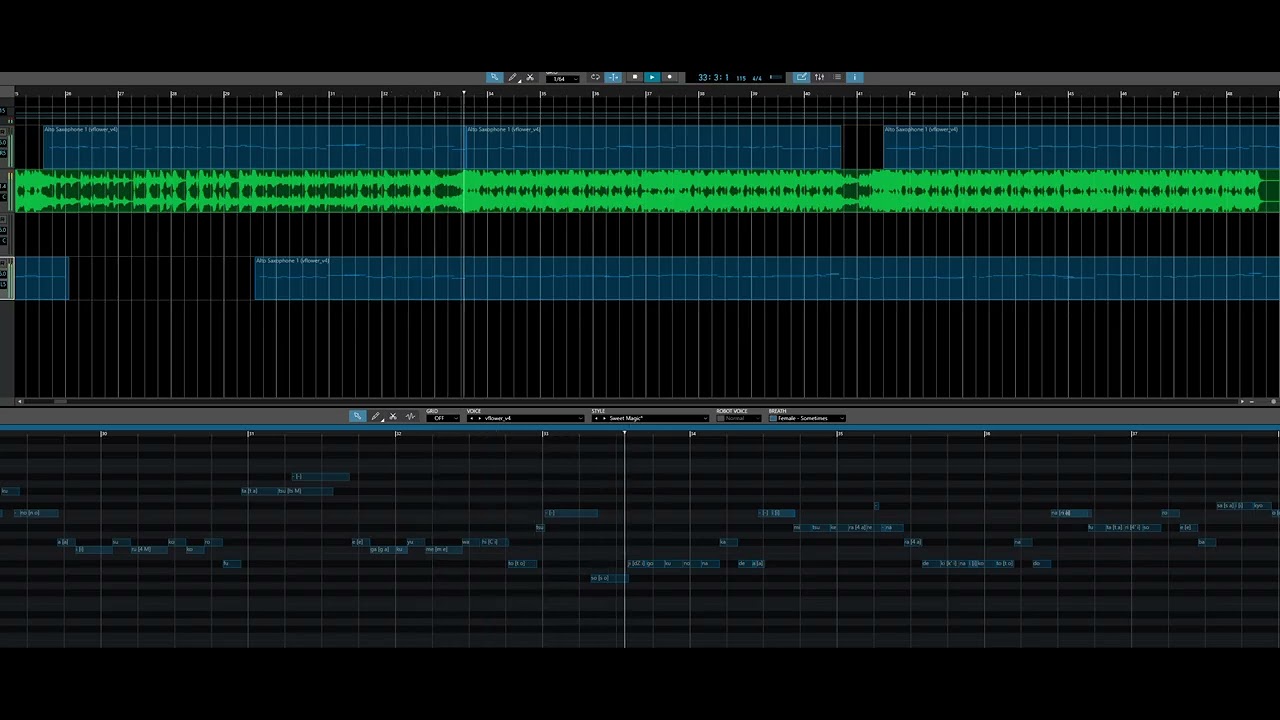Toggle the ROBOT VOICE checkbox
The height and width of the screenshot is (720, 1280).
click(720, 418)
